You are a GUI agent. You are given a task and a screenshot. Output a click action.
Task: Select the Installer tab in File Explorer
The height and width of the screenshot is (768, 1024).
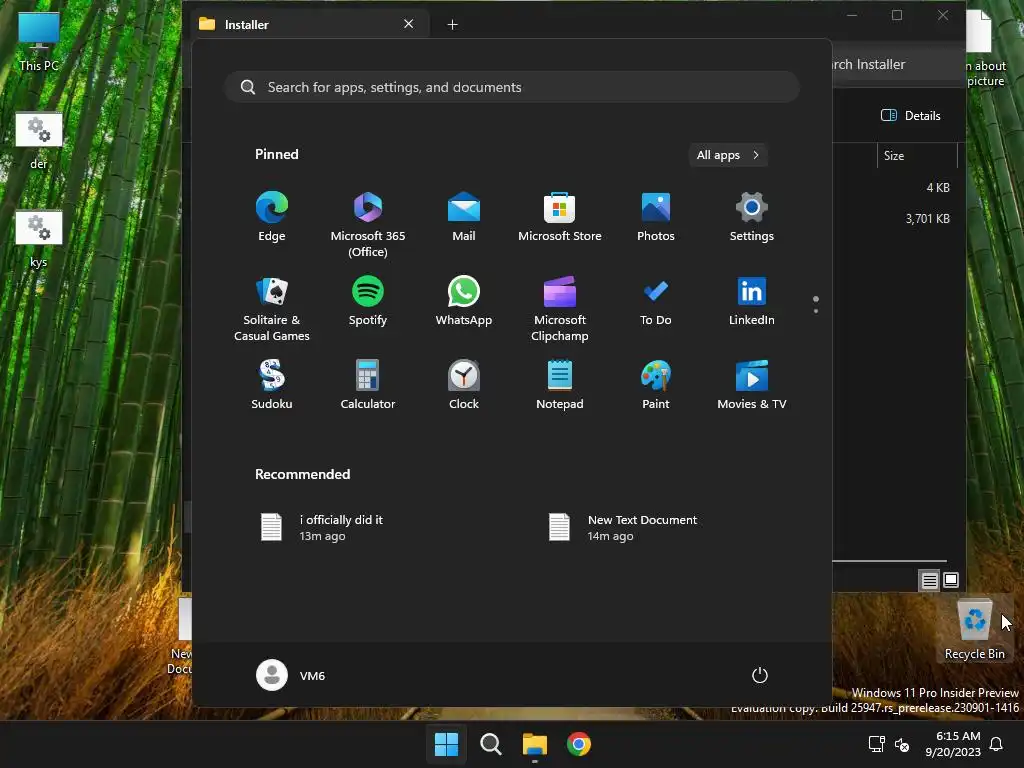tap(307, 24)
